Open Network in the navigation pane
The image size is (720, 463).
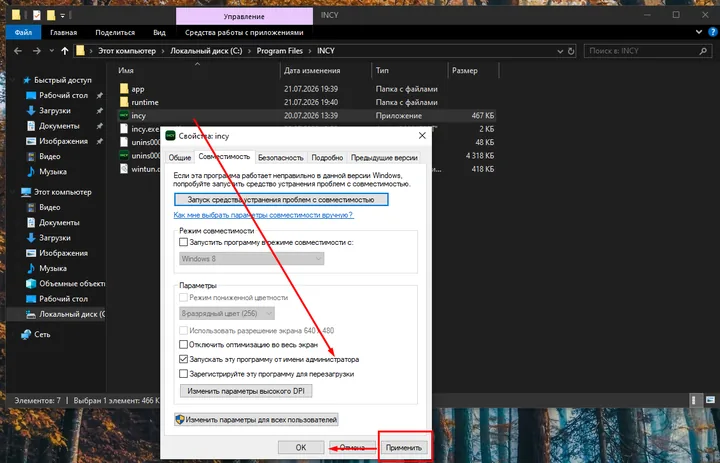tap(42, 334)
